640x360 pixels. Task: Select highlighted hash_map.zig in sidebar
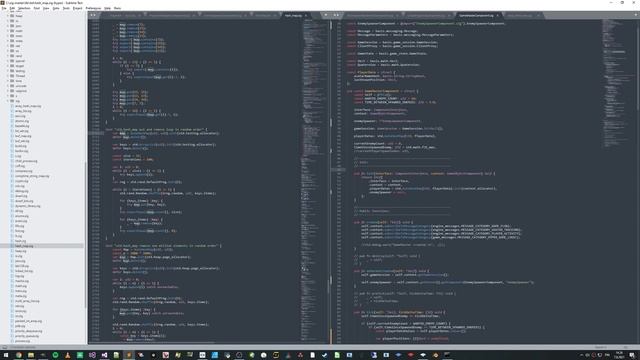tap(42, 246)
